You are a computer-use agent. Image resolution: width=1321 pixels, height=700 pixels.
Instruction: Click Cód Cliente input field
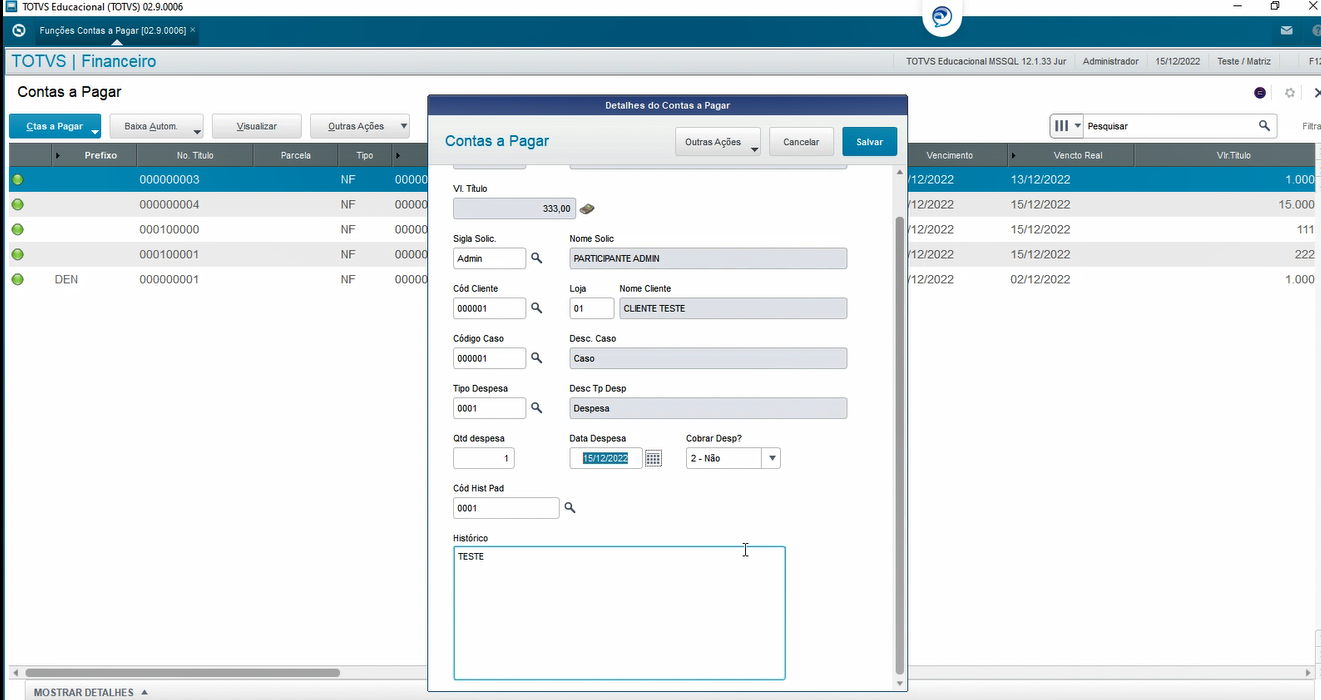point(489,308)
